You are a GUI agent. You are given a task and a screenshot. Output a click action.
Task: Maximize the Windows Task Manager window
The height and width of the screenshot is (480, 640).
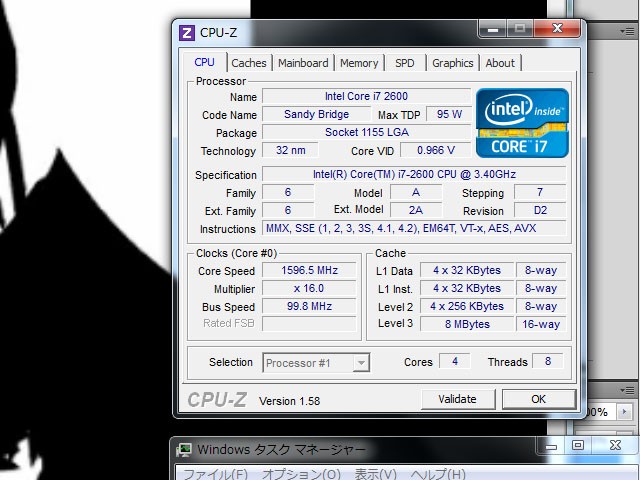[578, 445]
